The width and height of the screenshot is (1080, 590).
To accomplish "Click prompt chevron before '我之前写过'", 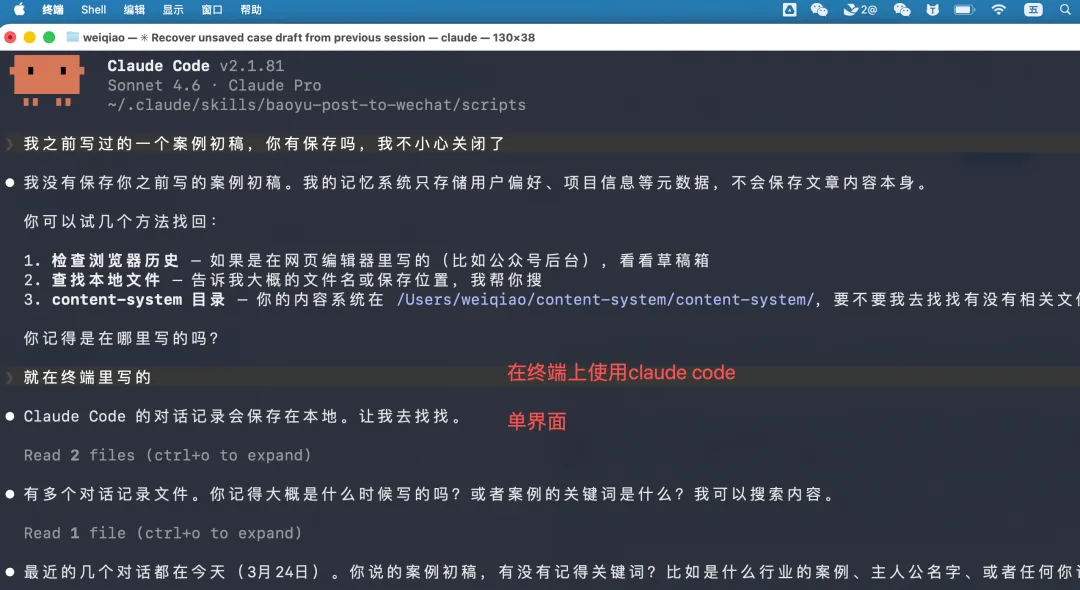I will [10, 144].
